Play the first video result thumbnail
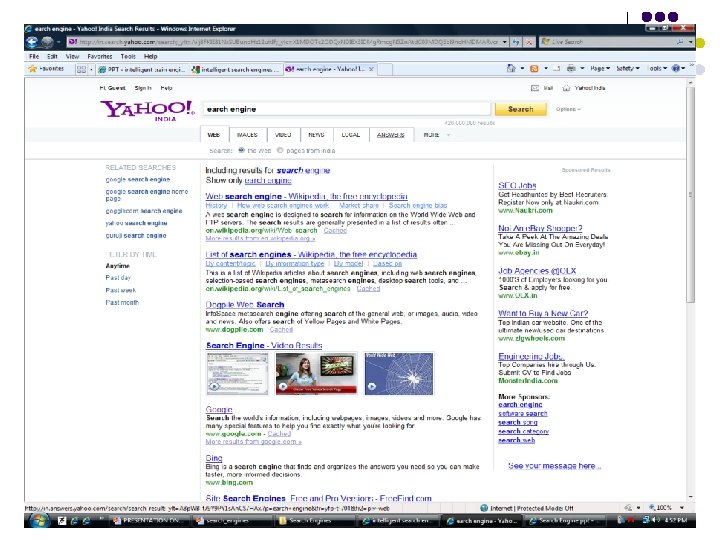Screen dimensions: 720x540 coord(237,374)
